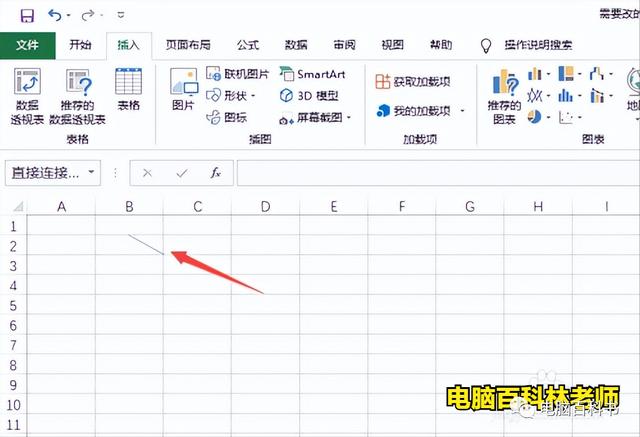
Task: Insert a 图片 picture
Action: [183, 89]
